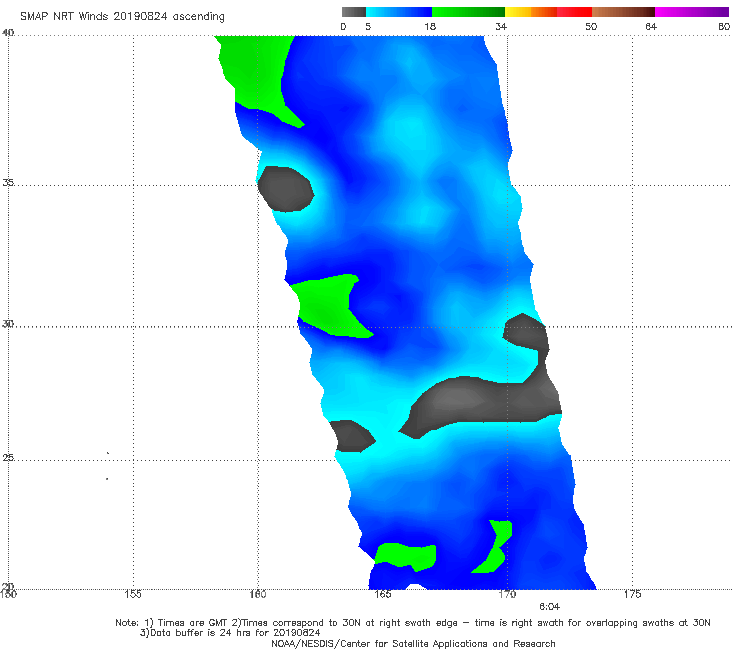Click the SMAP NRT Winds 20190824 ascending title
The height and width of the screenshot is (650, 740).
pyautogui.click(x=122, y=17)
